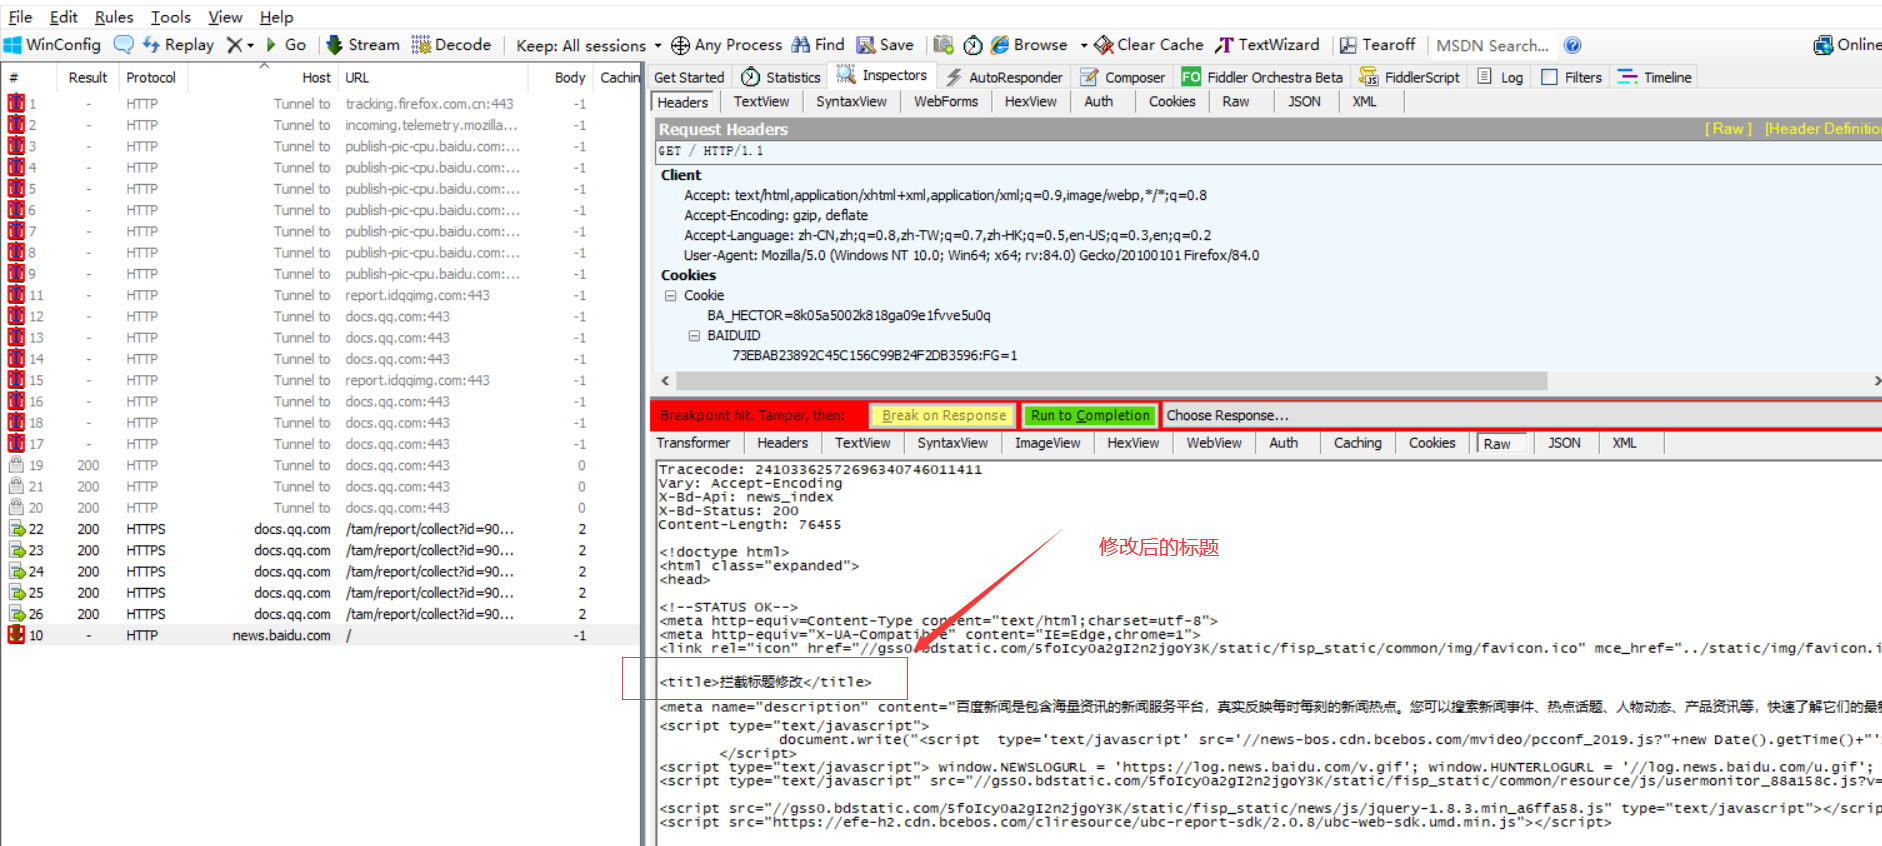The height and width of the screenshot is (846, 1882).
Task: Open the Rules menu
Action: click(114, 17)
